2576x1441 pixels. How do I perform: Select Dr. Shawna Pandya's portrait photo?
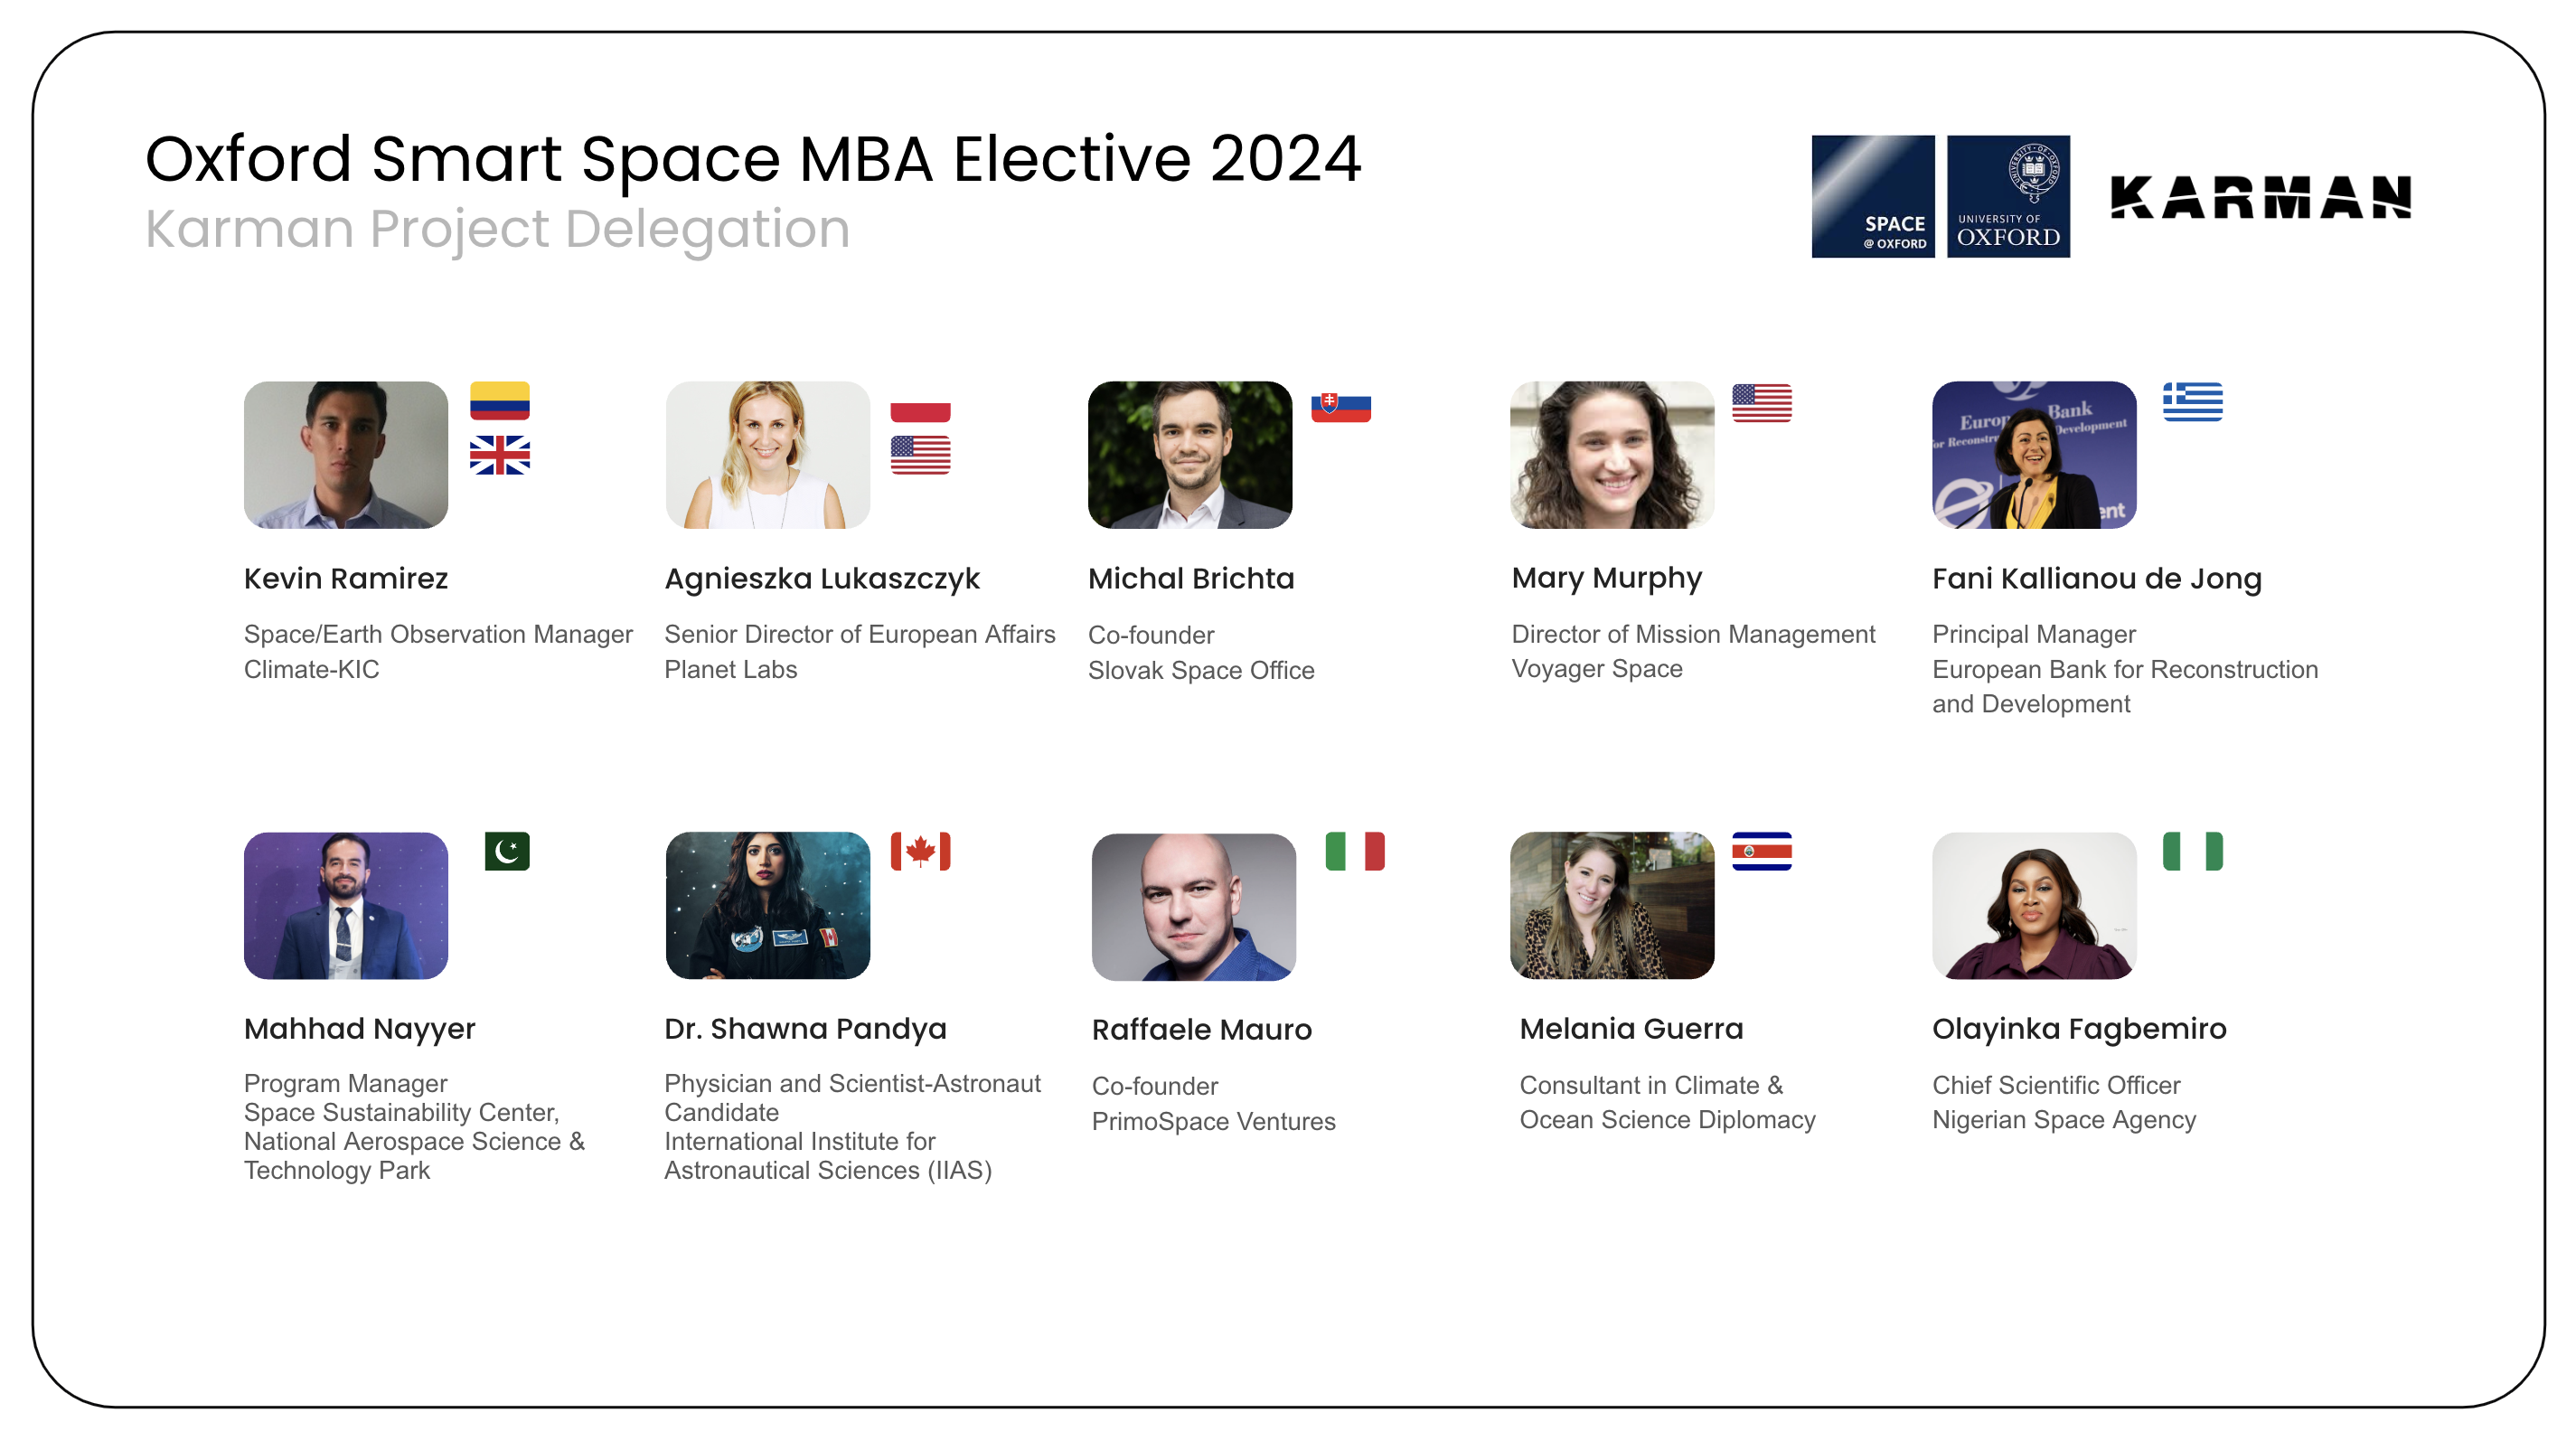coord(768,905)
